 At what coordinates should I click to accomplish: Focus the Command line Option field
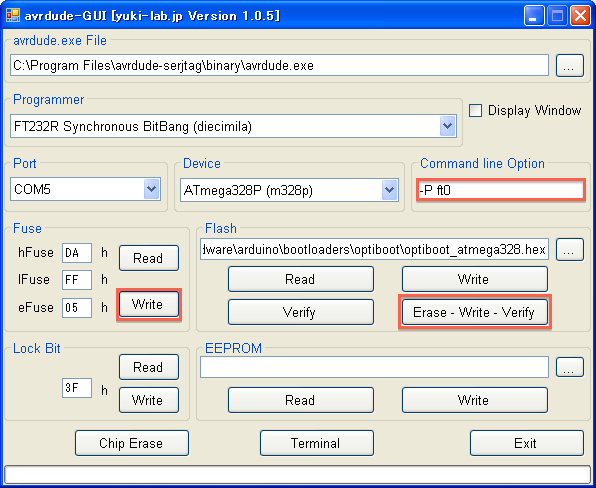pyautogui.click(x=500, y=190)
